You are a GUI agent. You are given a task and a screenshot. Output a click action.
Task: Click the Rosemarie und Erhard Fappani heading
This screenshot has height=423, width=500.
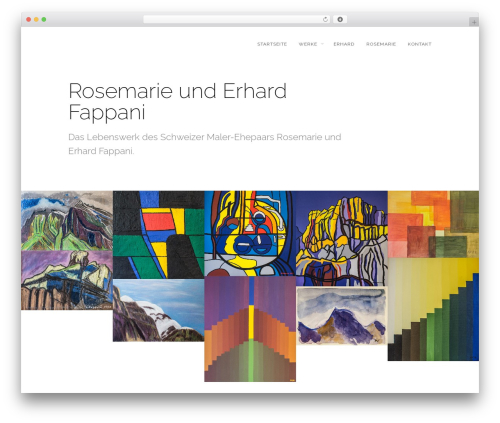coord(177,101)
